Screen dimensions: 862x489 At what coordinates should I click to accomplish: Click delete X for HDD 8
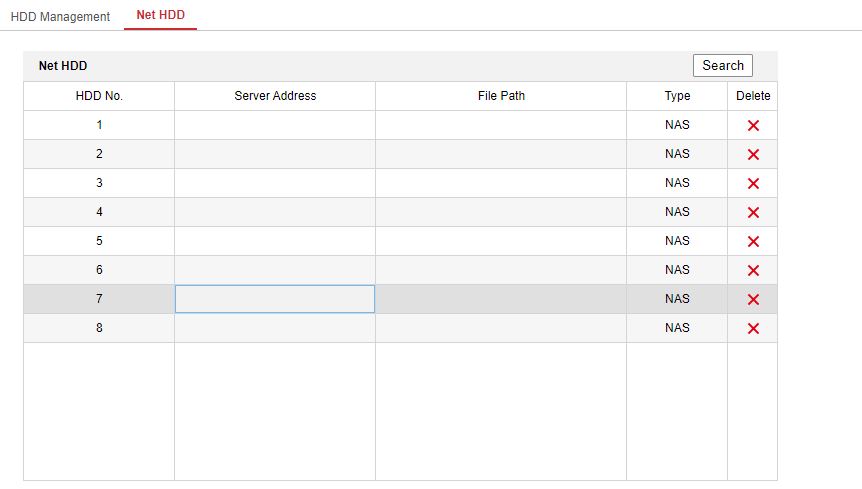pyautogui.click(x=753, y=329)
